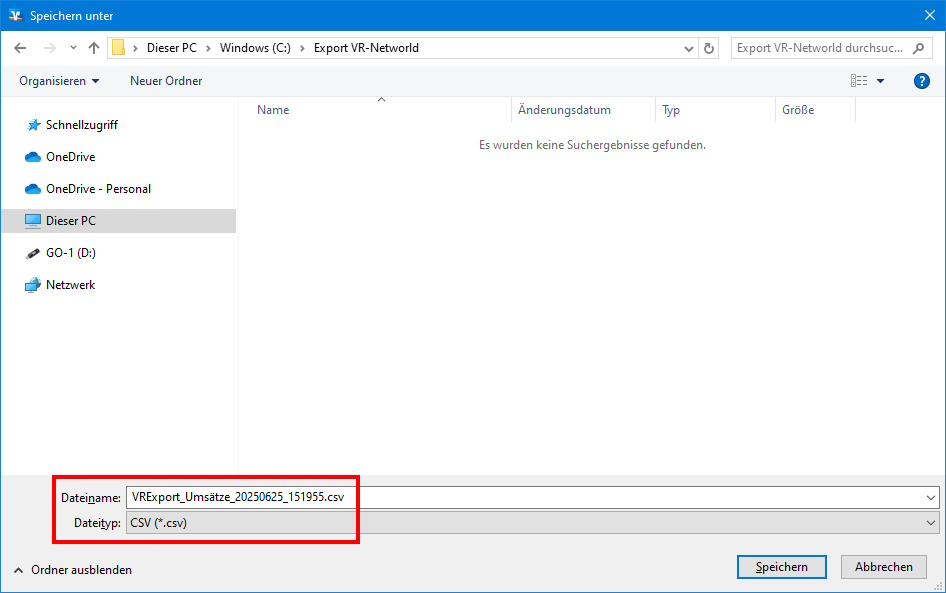
Task: Click the app icon in title bar
Action: pos(15,16)
